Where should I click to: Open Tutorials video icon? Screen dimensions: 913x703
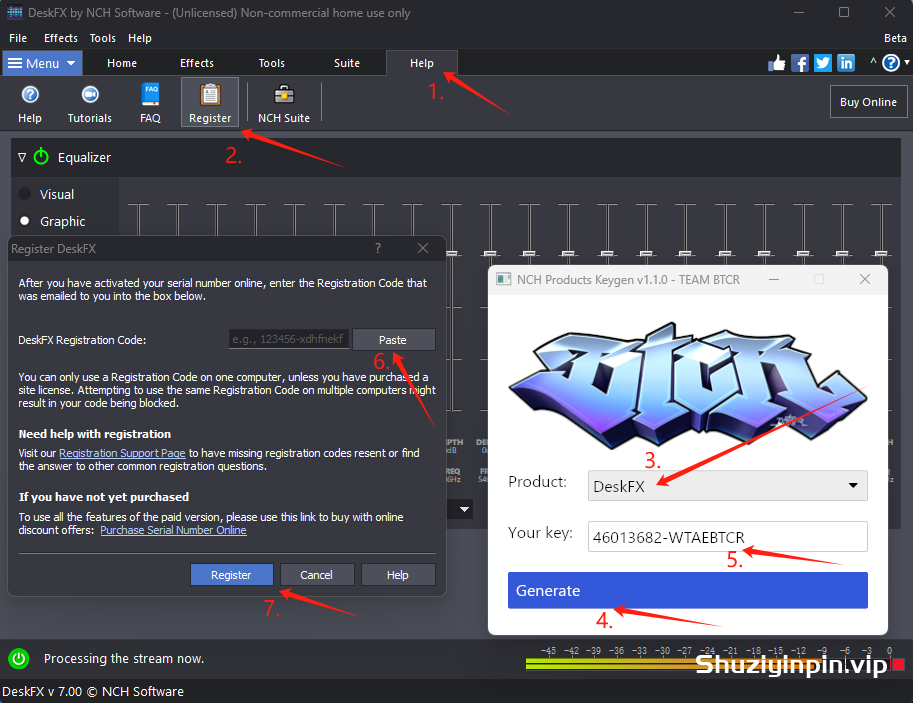[90, 103]
